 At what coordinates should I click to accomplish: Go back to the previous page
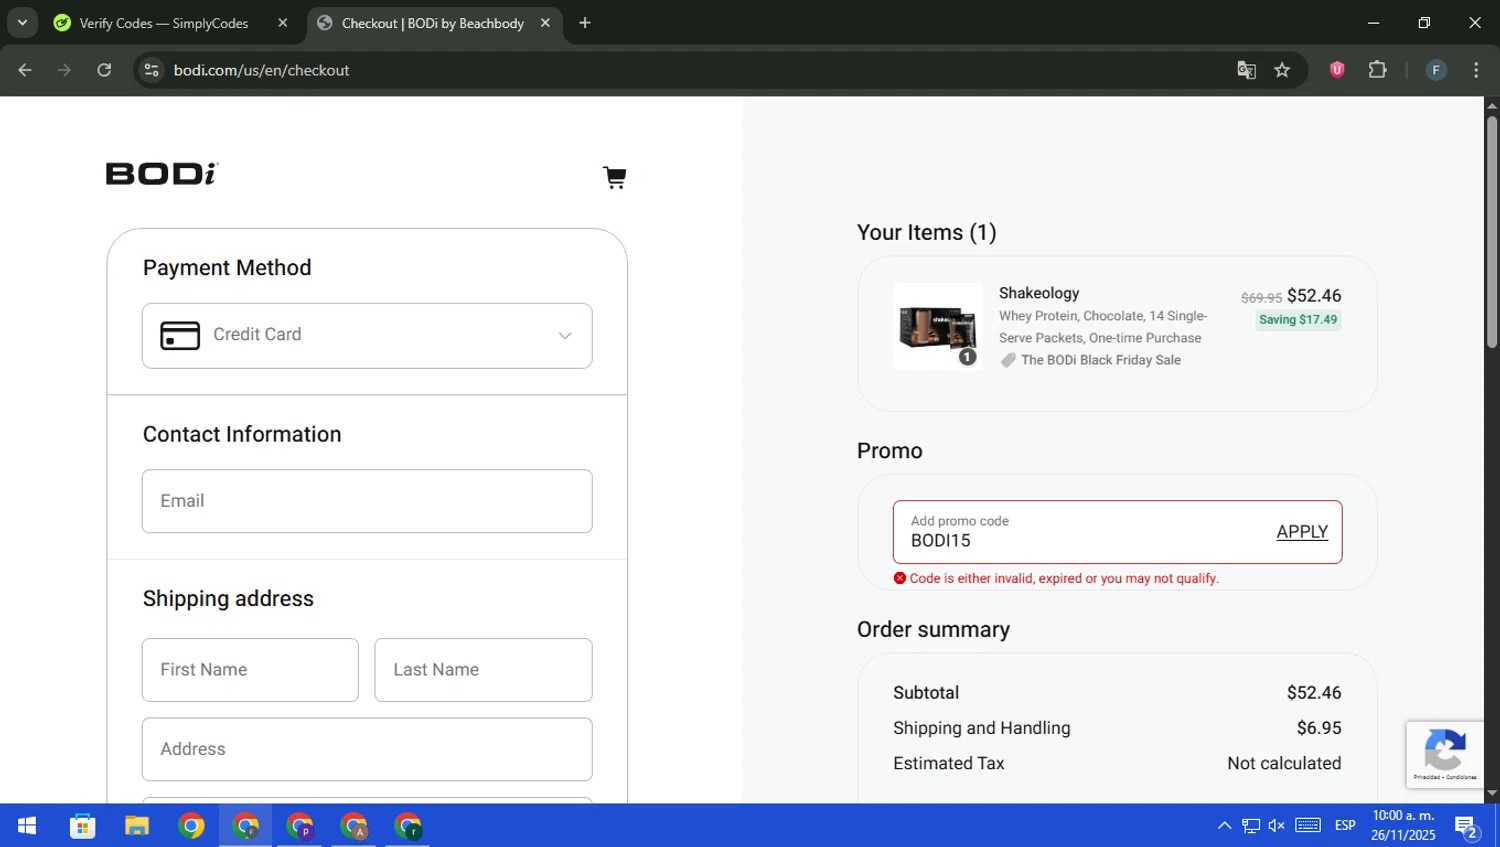[25, 70]
